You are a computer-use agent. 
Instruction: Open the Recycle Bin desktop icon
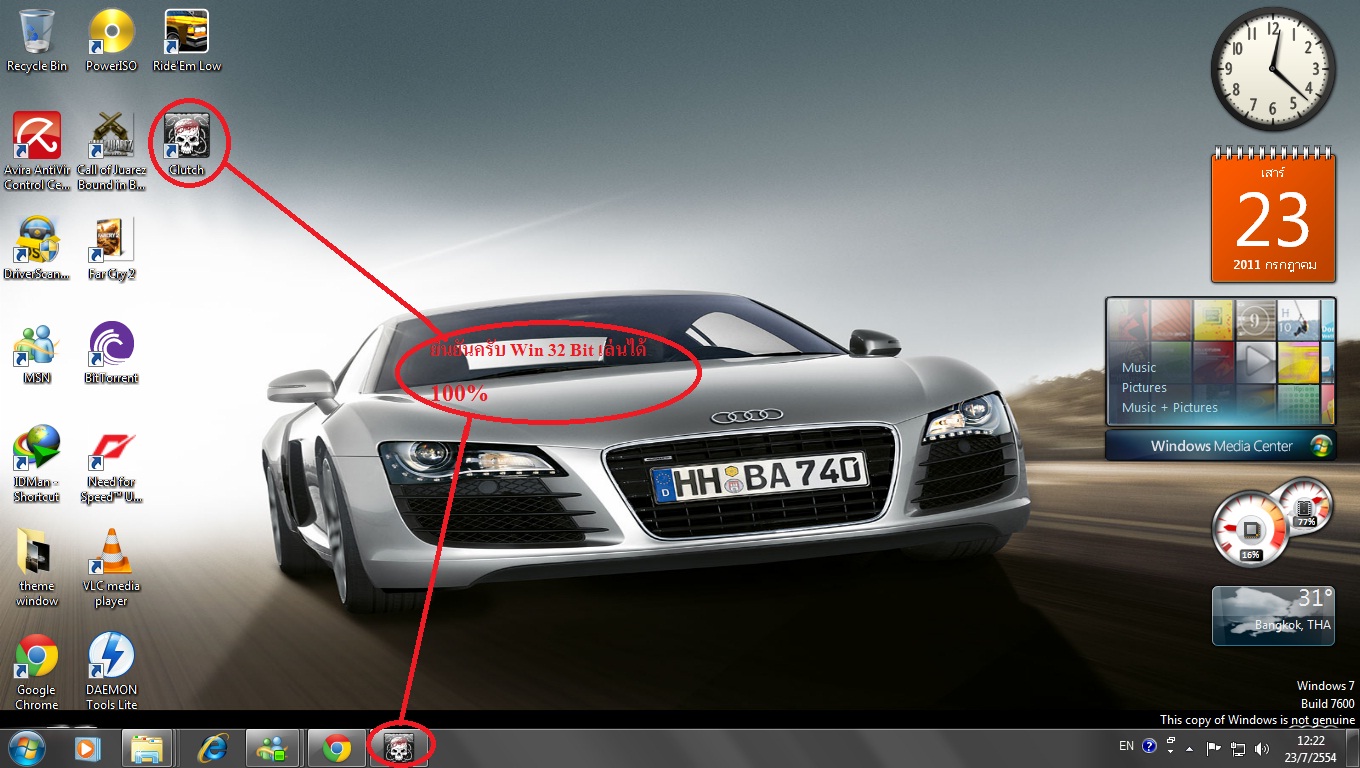click(x=37, y=40)
